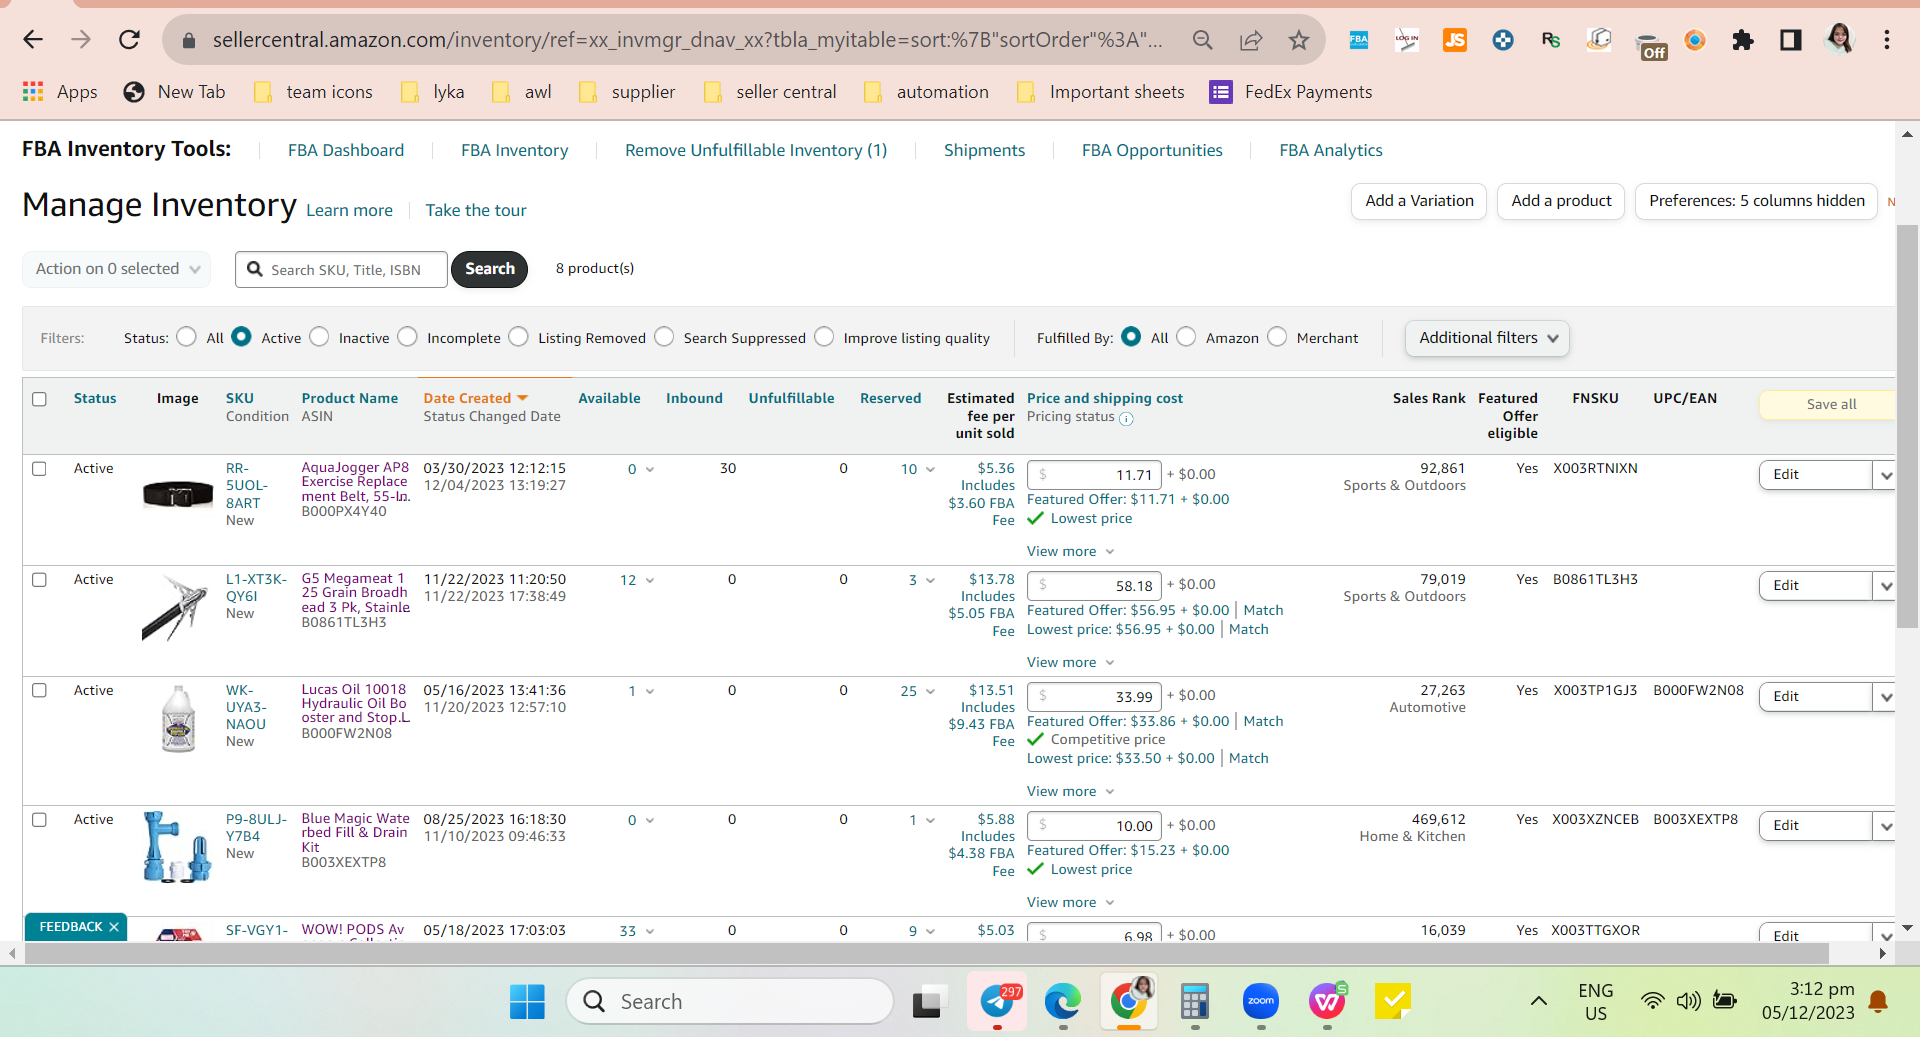Open the FBA Opportunities tab
Image resolution: width=1920 pixels, height=1037 pixels.
(x=1152, y=150)
